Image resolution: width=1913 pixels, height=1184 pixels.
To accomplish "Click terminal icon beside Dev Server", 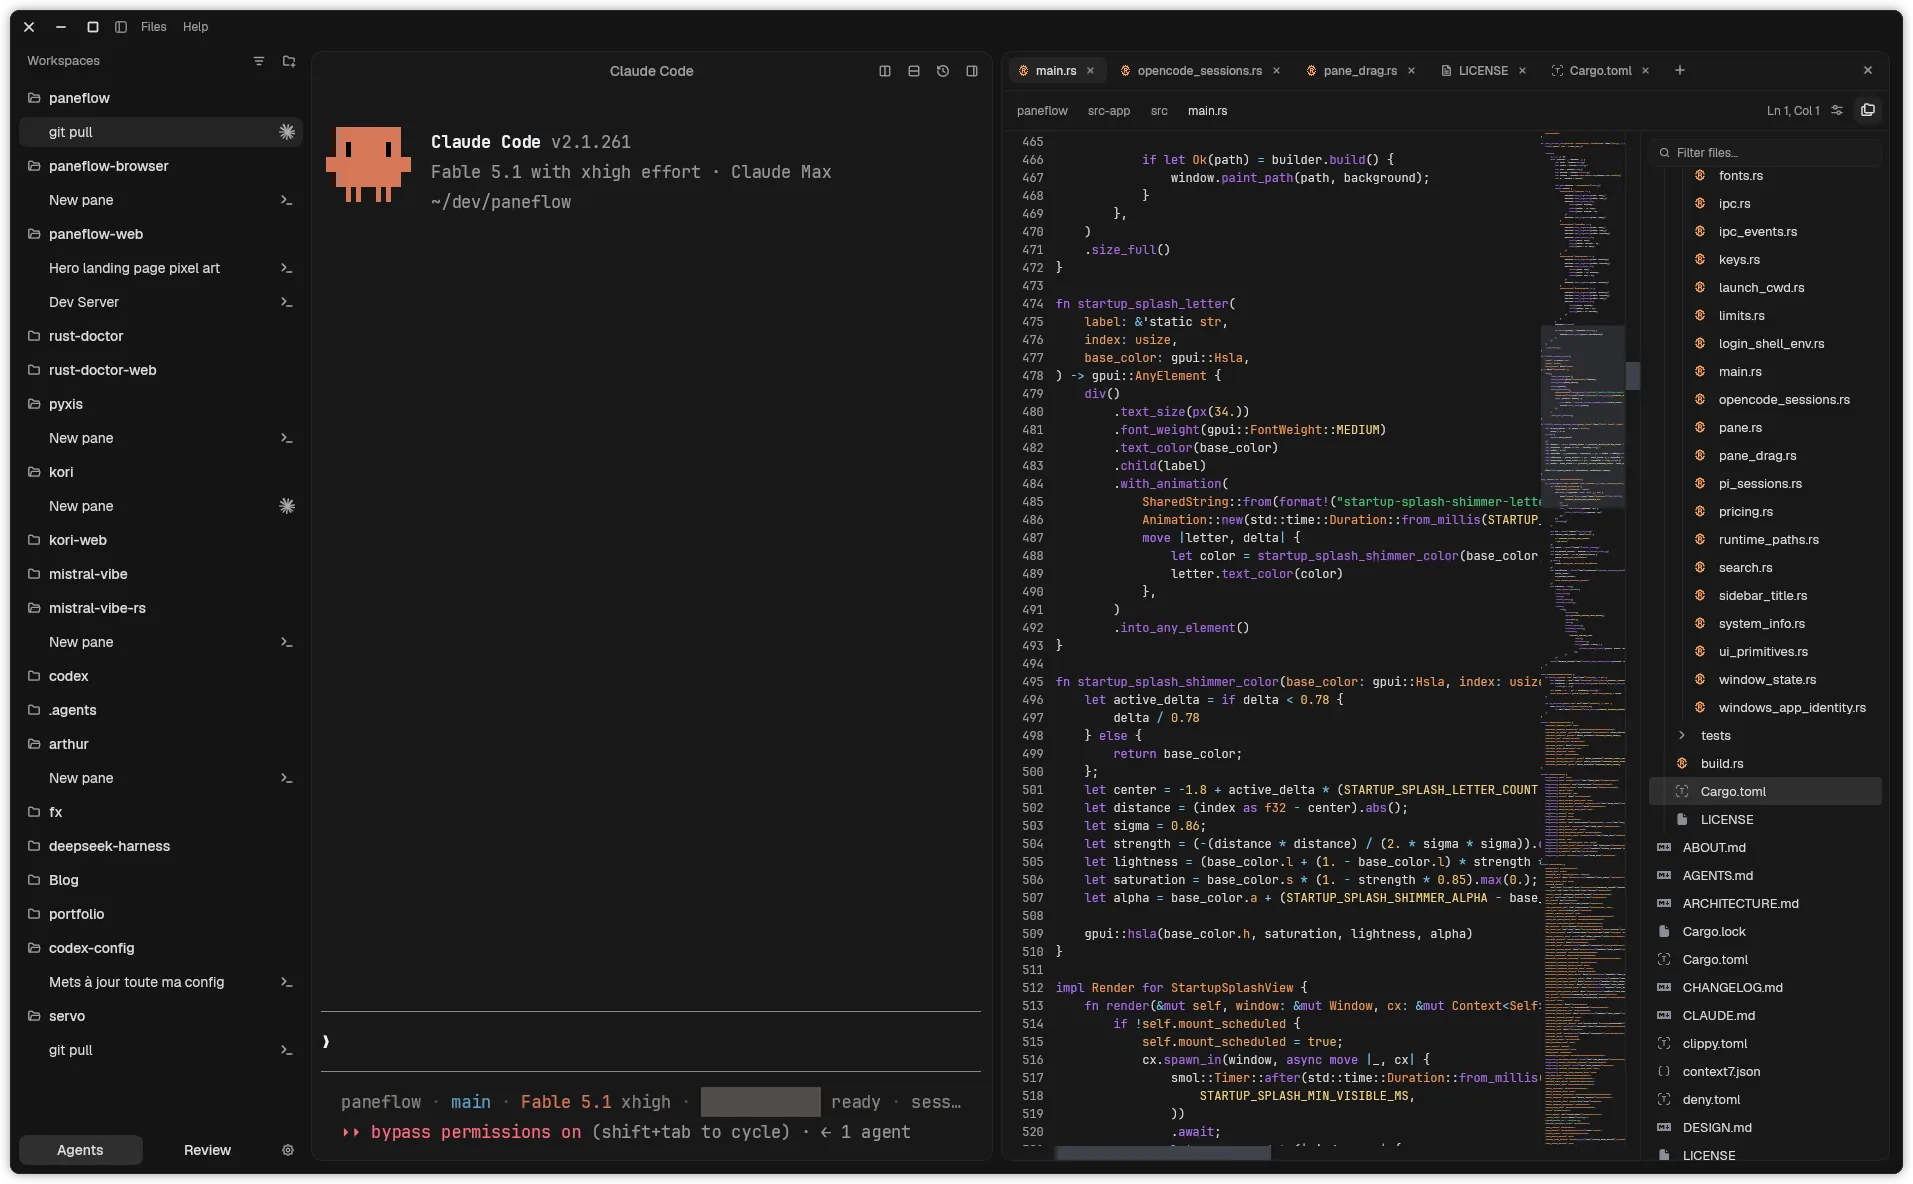I will pos(286,302).
